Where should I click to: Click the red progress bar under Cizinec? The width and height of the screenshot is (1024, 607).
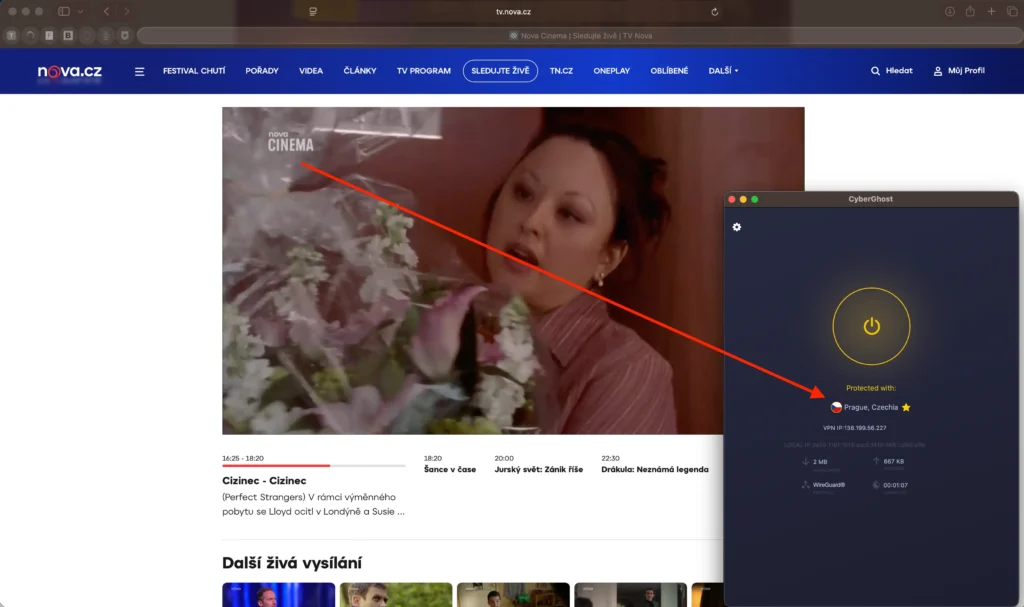click(x=275, y=464)
